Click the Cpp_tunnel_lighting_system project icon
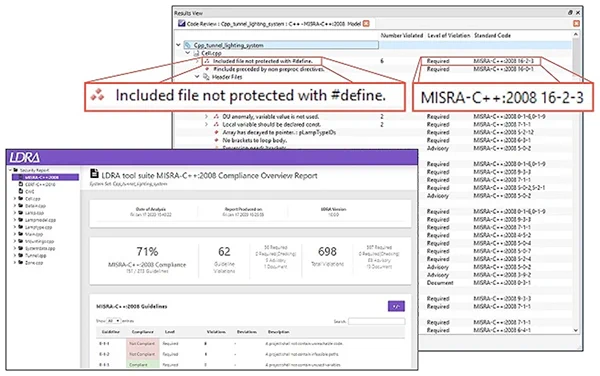Screen dimensions: 600x376 (x=188, y=45)
